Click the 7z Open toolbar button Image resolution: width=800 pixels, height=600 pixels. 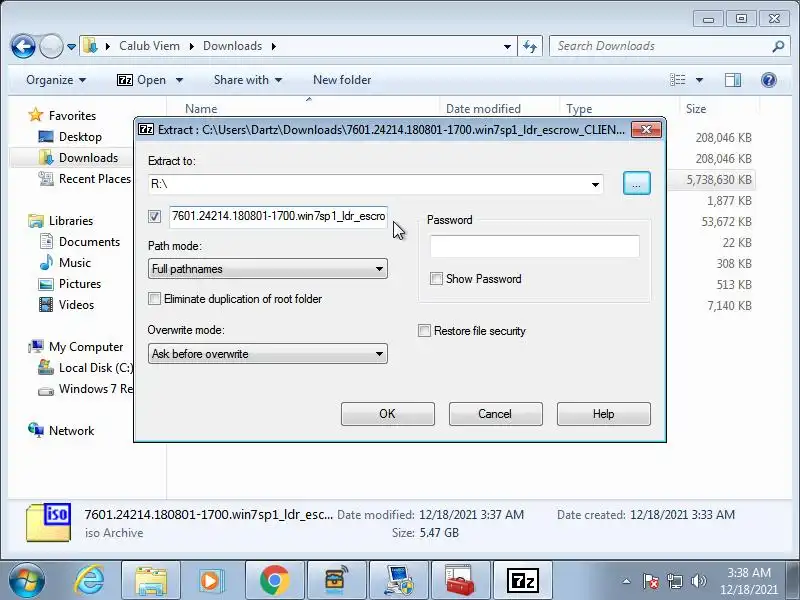pos(142,80)
